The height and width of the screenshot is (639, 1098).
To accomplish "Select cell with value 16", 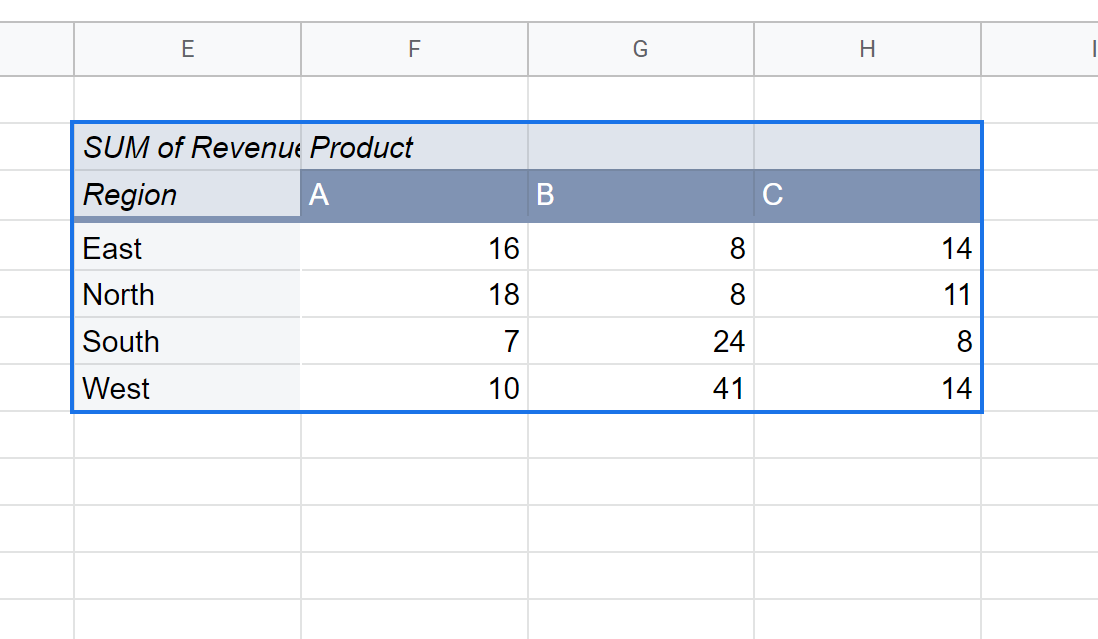I will 415,247.
